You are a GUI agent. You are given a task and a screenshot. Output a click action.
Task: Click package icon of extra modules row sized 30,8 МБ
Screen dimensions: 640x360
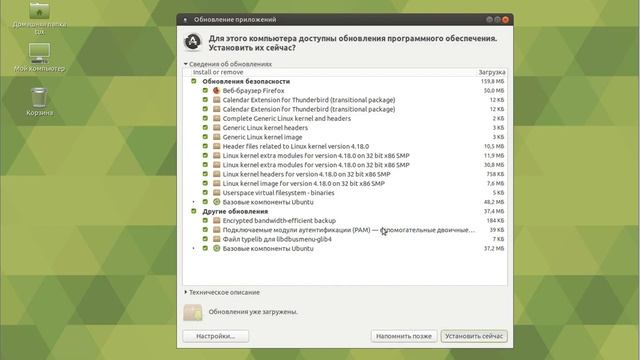click(x=217, y=165)
